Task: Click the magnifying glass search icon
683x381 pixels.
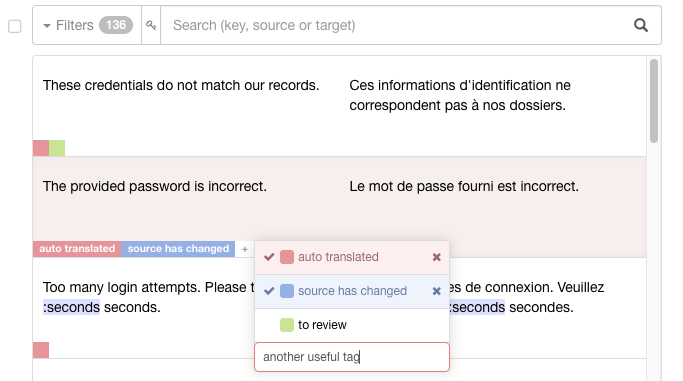Action: [x=640, y=25]
